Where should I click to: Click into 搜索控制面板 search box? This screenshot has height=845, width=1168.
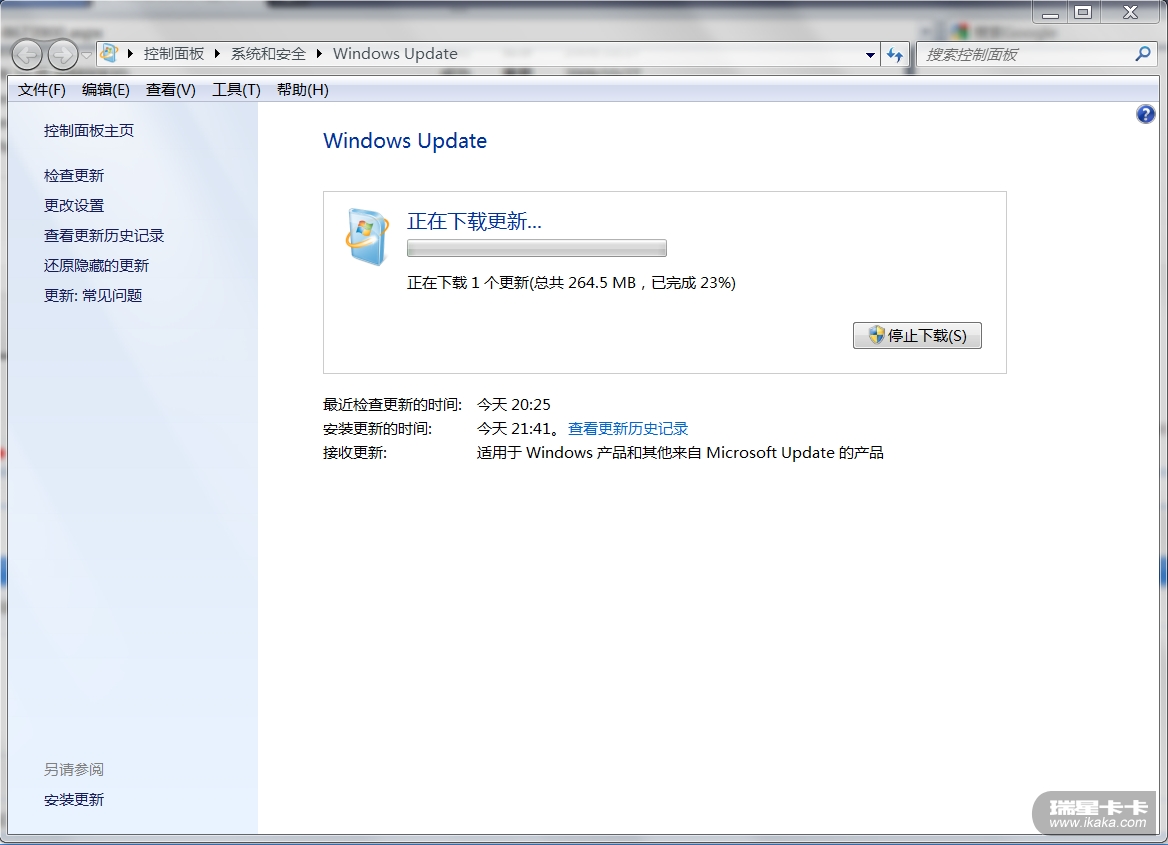click(x=1024, y=54)
